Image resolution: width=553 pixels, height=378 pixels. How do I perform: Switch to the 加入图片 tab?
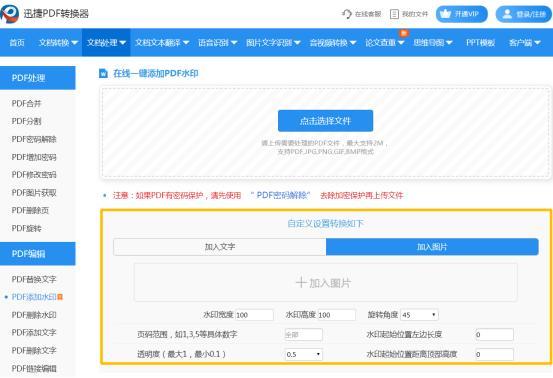(x=432, y=247)
